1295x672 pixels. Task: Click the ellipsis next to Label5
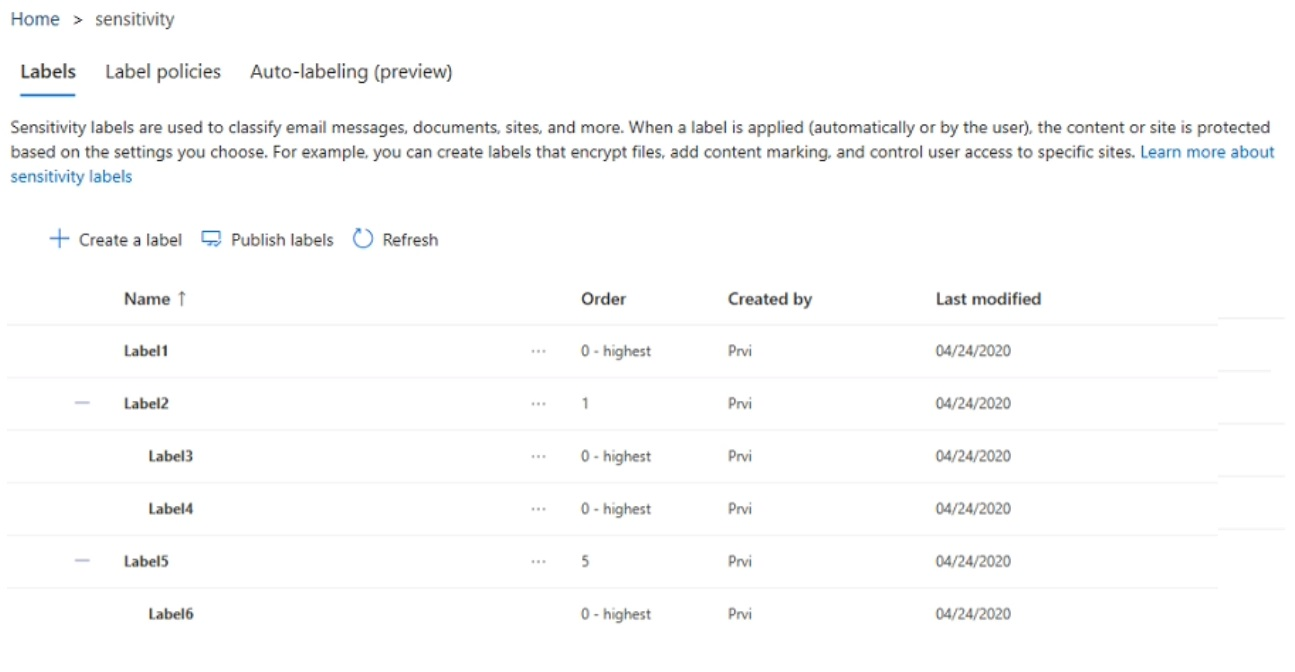point(539,562)
